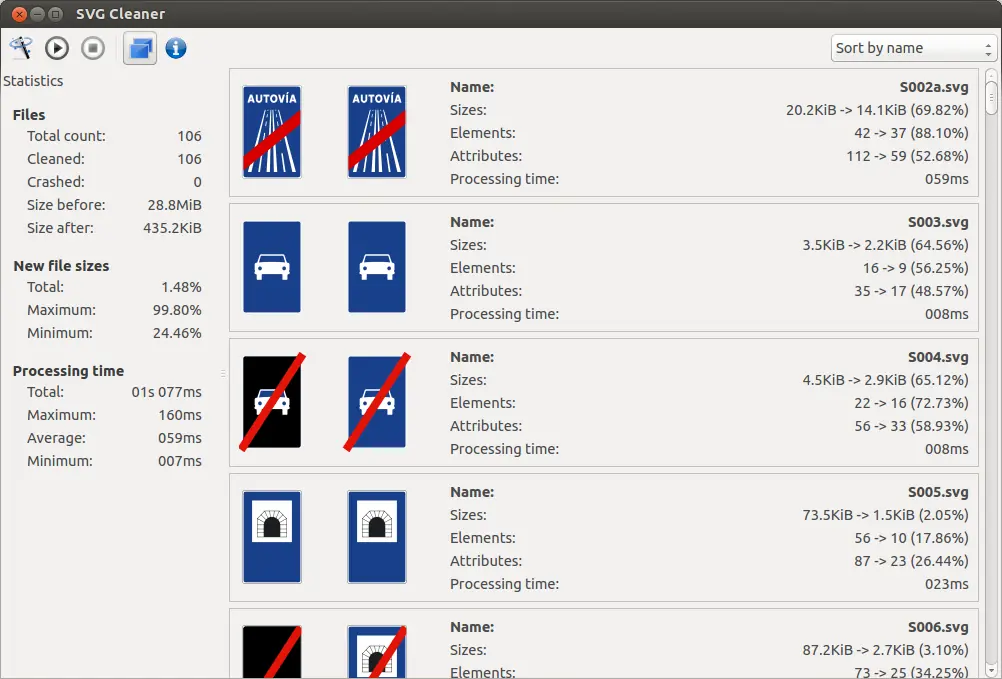Select cleaned thumbnail of S006.svg

(x=376, y=652)
